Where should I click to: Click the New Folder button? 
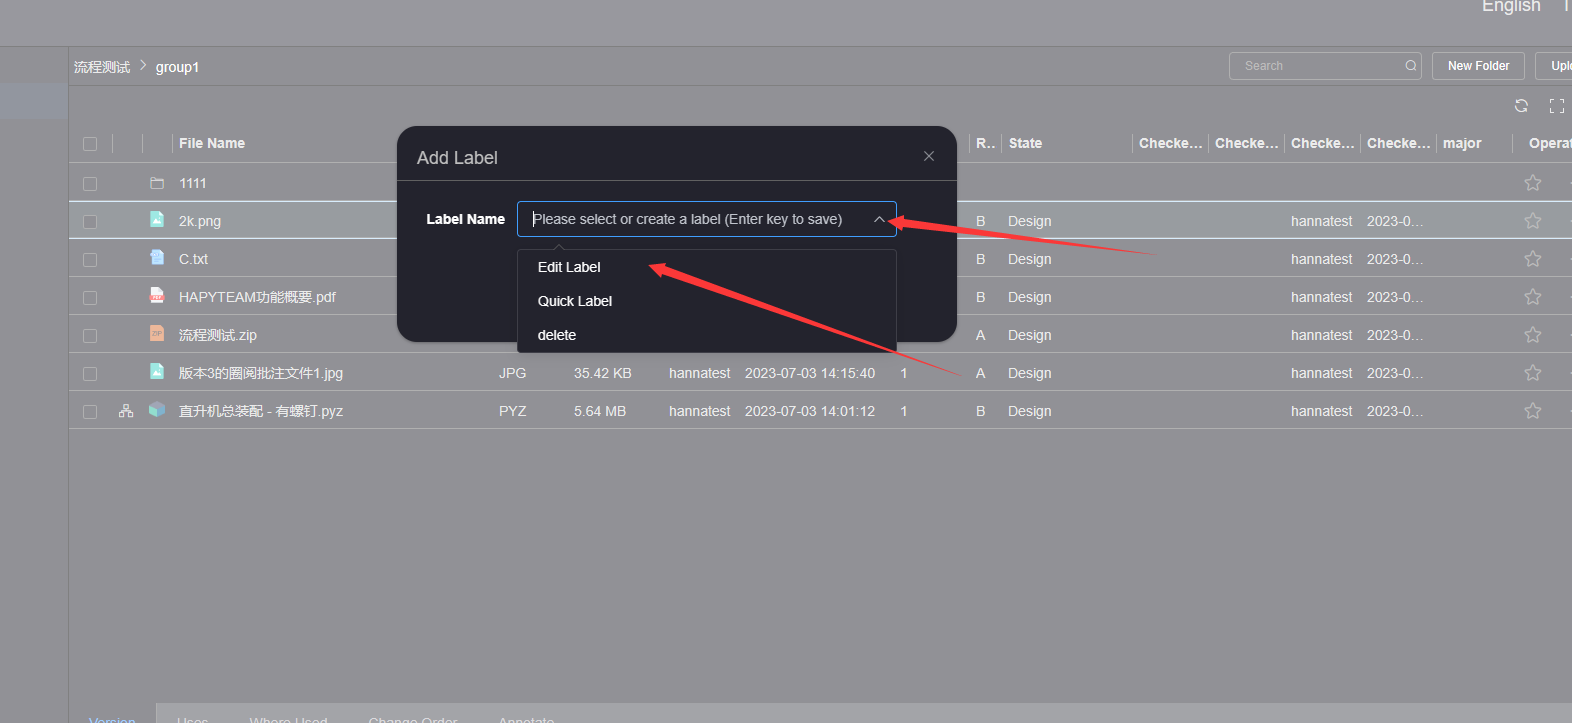(x=1478, y=66)
